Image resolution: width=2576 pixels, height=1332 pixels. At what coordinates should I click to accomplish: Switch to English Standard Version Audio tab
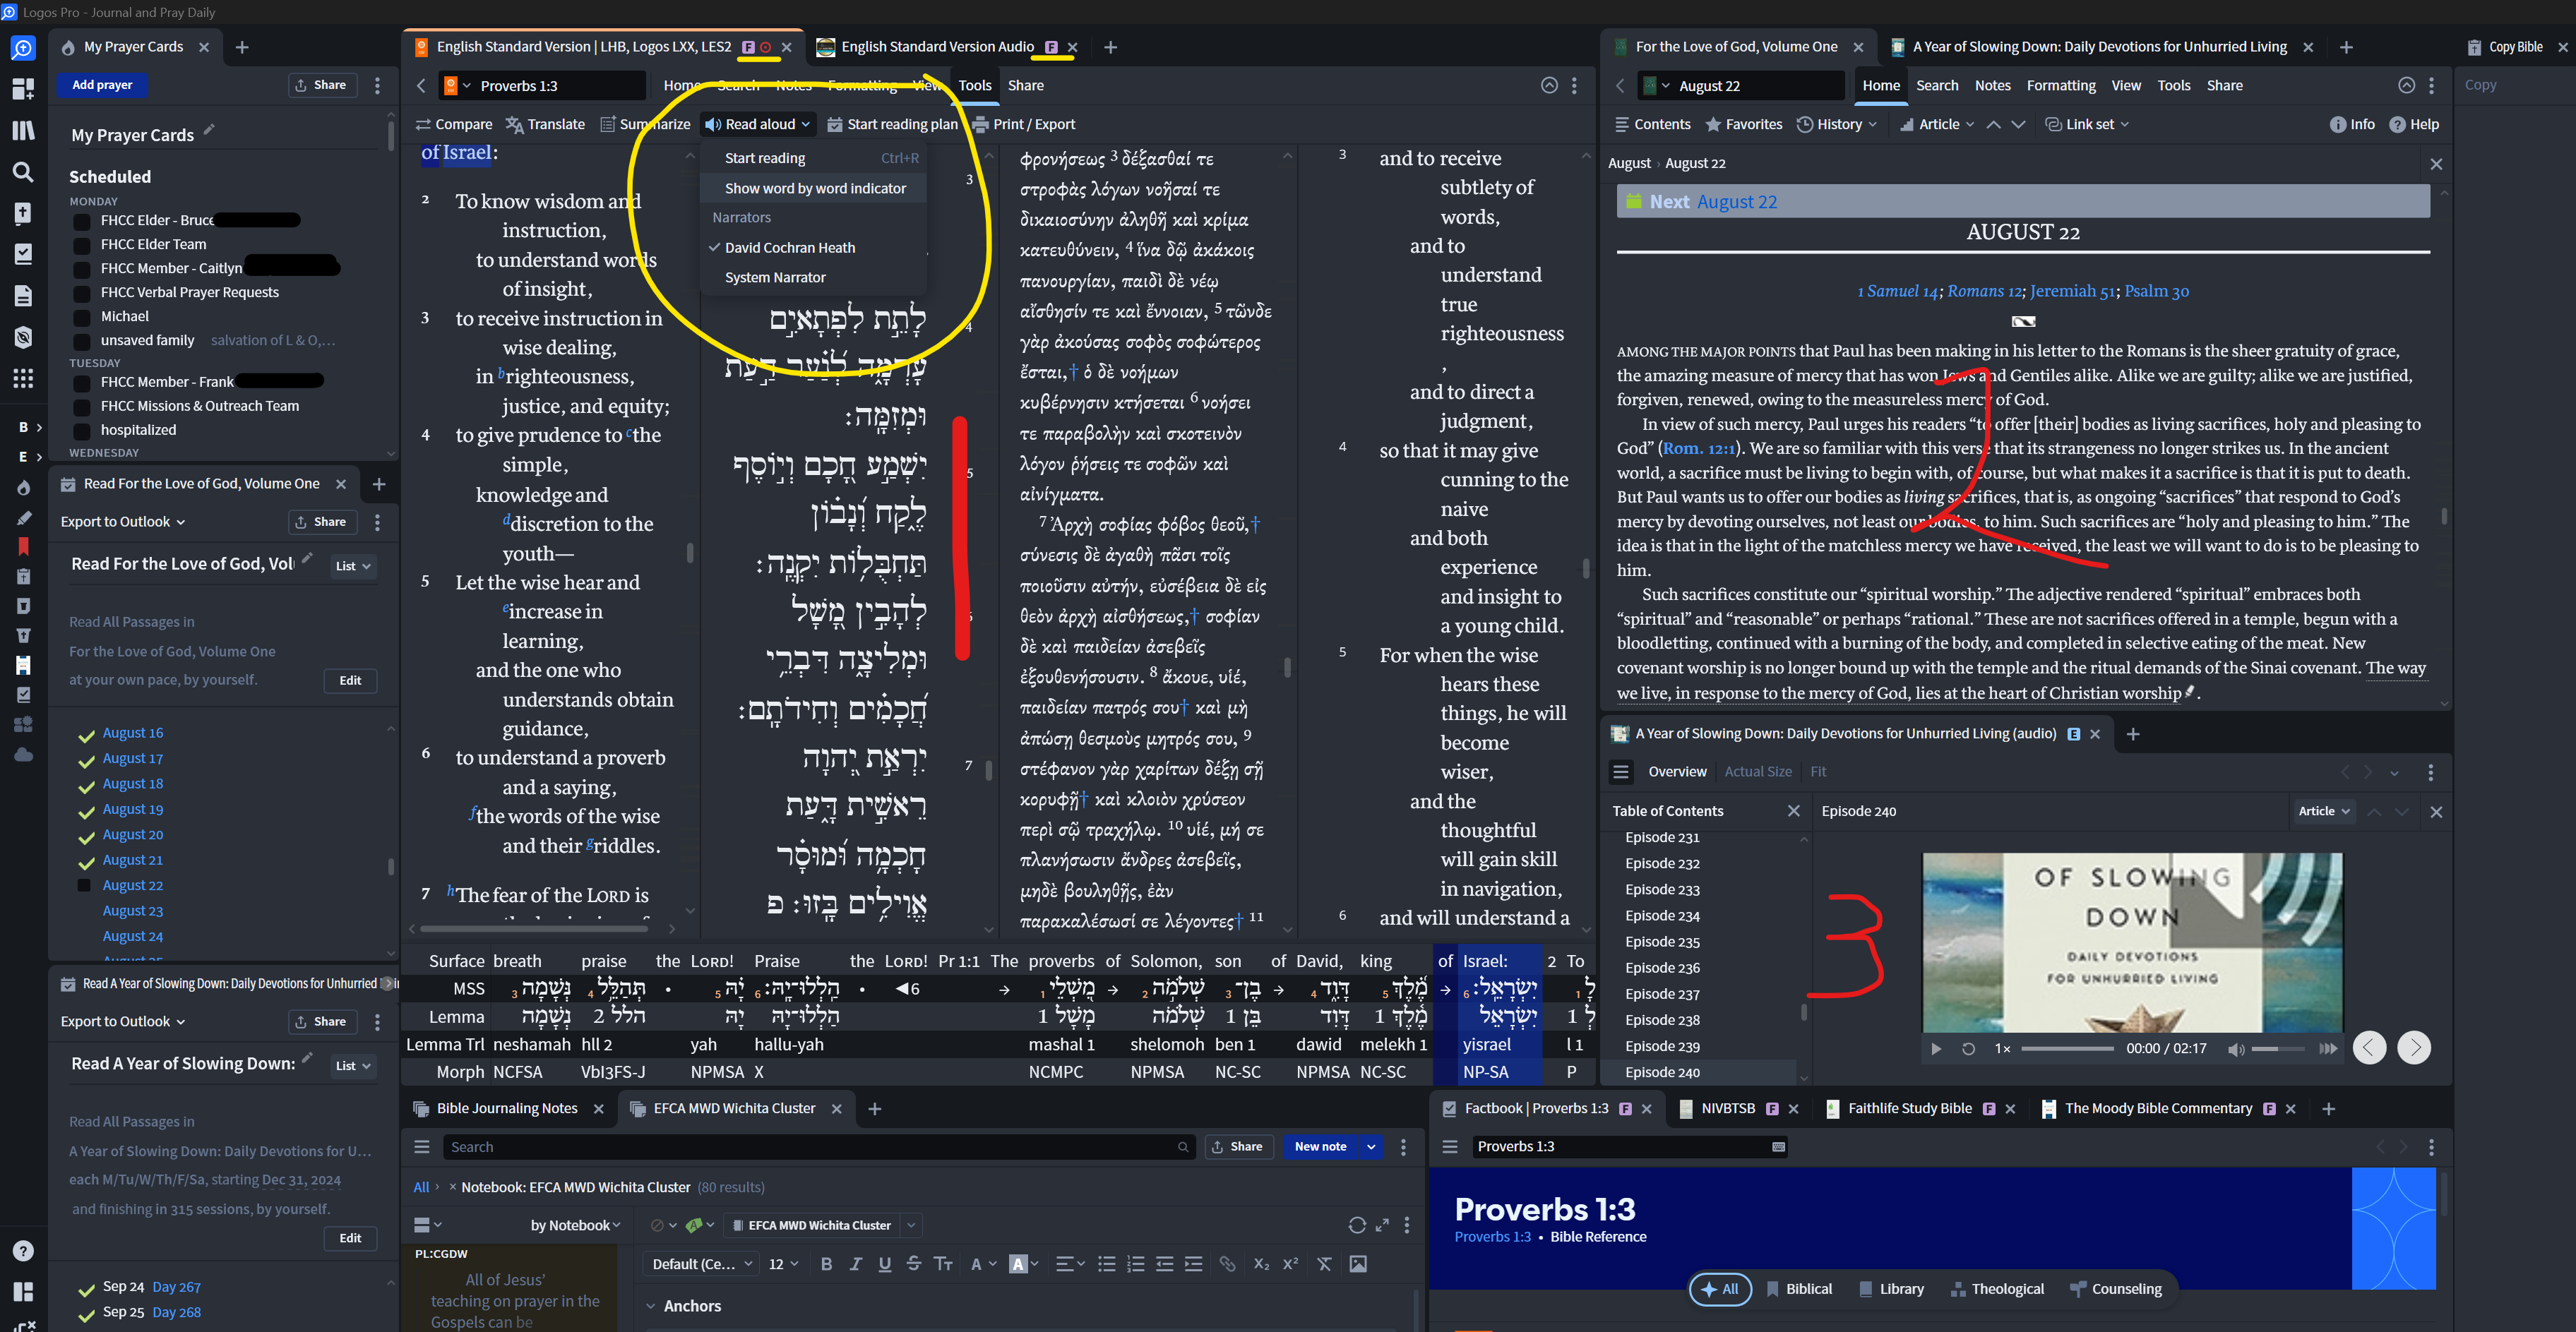[937, 47]
